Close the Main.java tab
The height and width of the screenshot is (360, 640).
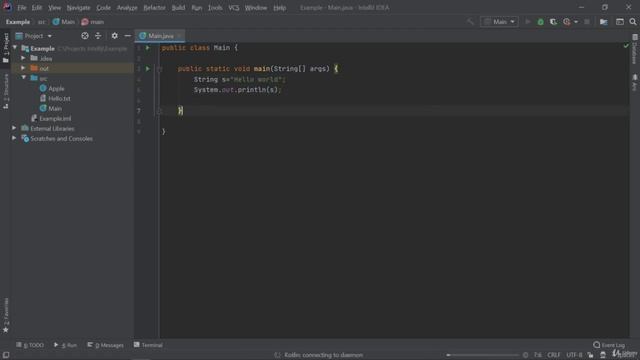coord(180,36)
